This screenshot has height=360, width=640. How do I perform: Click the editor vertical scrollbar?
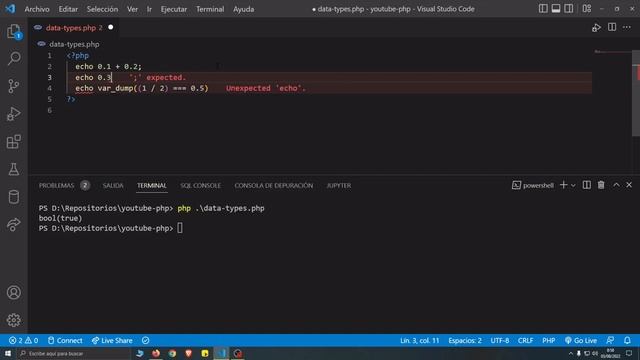636,93
